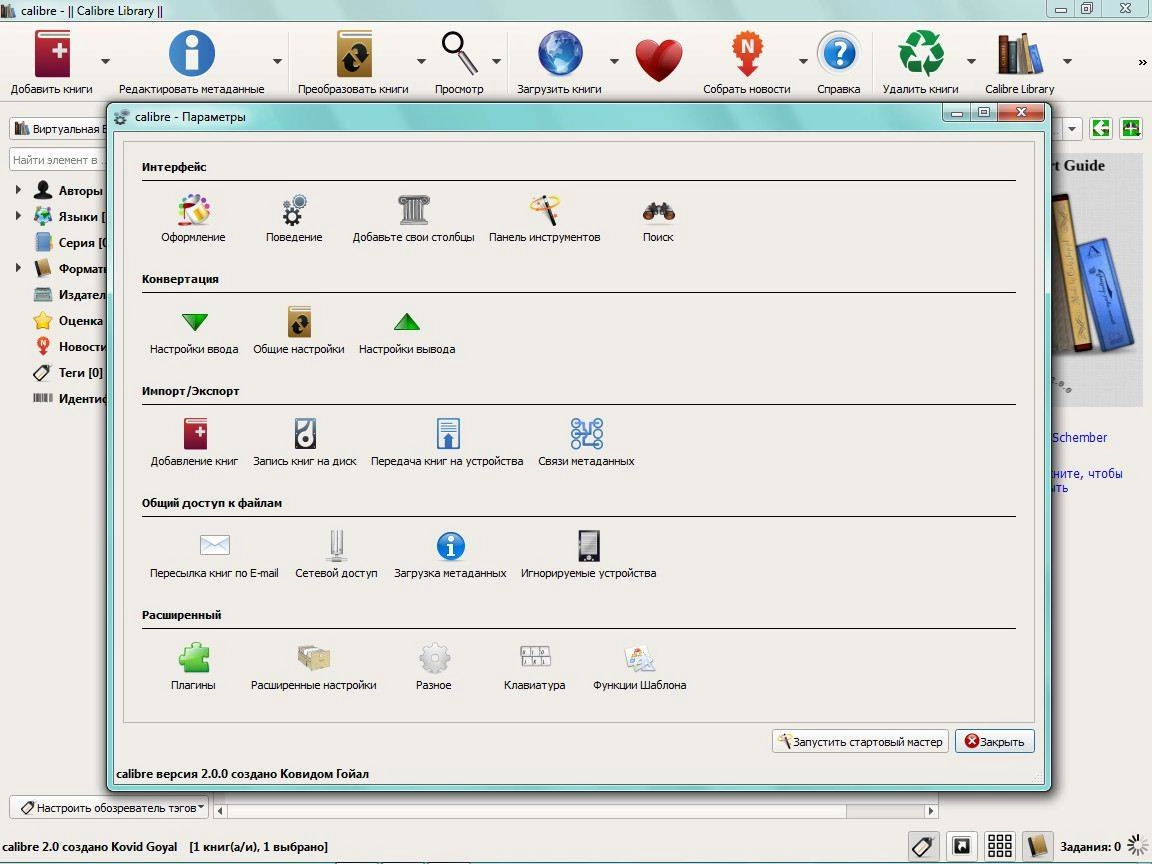Screen dimensions: 1152x864
Task: Open Оформление appearance settings
Action: 193,218
